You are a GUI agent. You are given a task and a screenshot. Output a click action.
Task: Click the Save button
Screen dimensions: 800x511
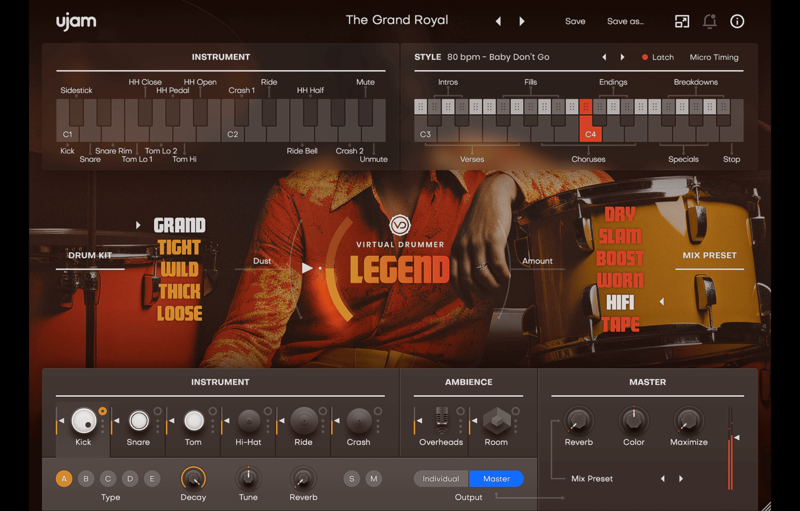pyautogui.click(x=575, y=21)
